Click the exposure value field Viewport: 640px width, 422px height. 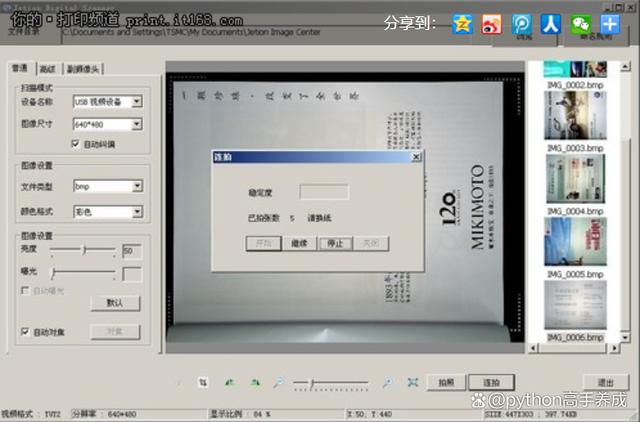tap(132, 274)
